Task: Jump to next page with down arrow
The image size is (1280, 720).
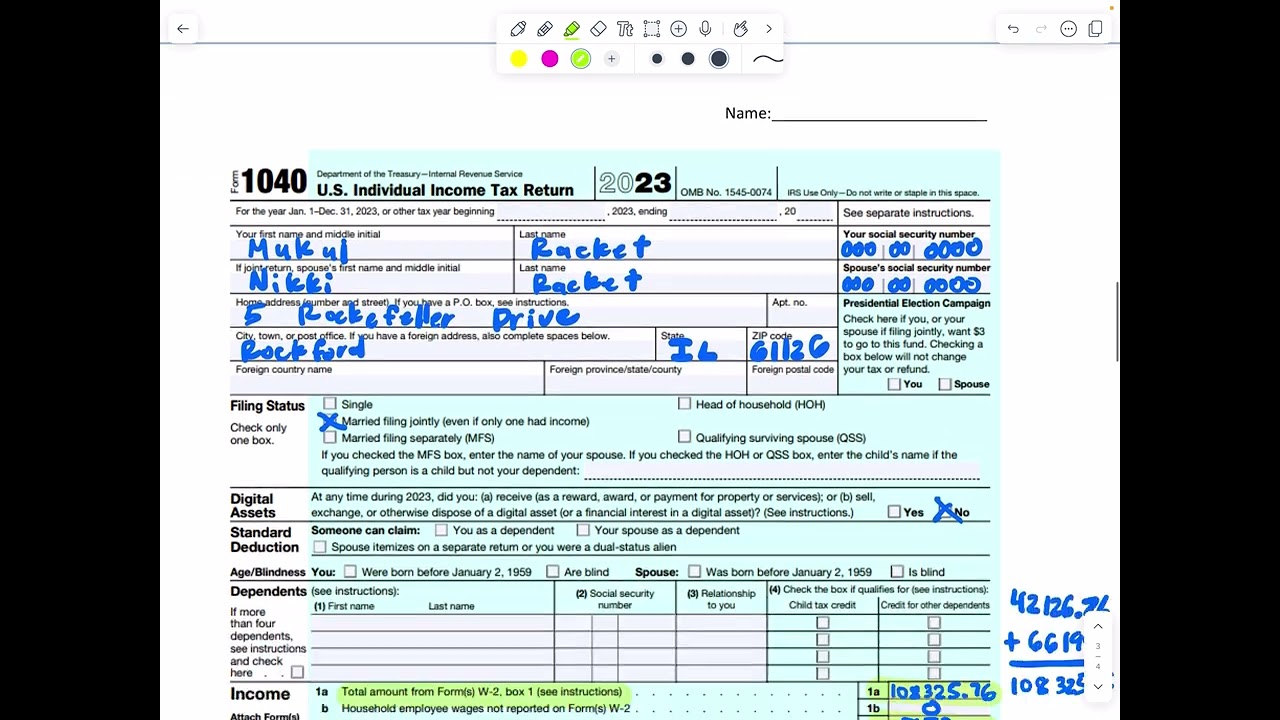Action: point(1098,686)
